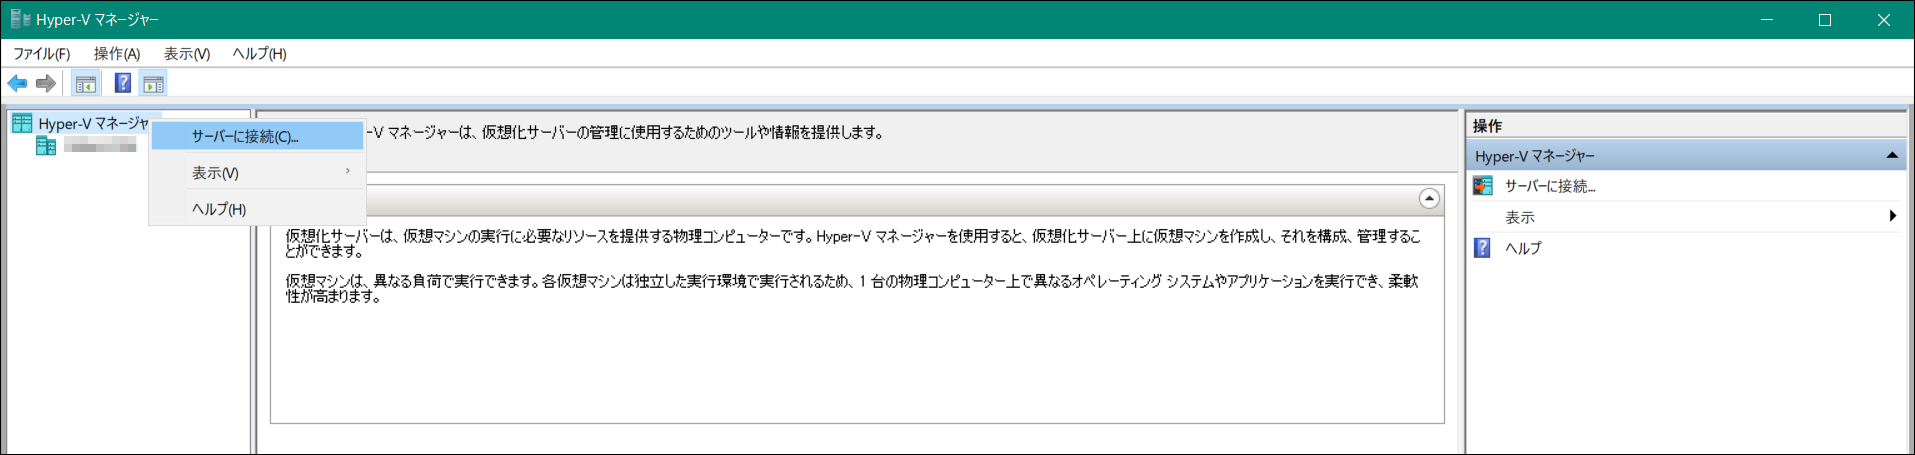Click the paragraph beginning 仮想化サーバーは
The width and height of the screenshot is (1915, 455).
click(x=852, y=243)
